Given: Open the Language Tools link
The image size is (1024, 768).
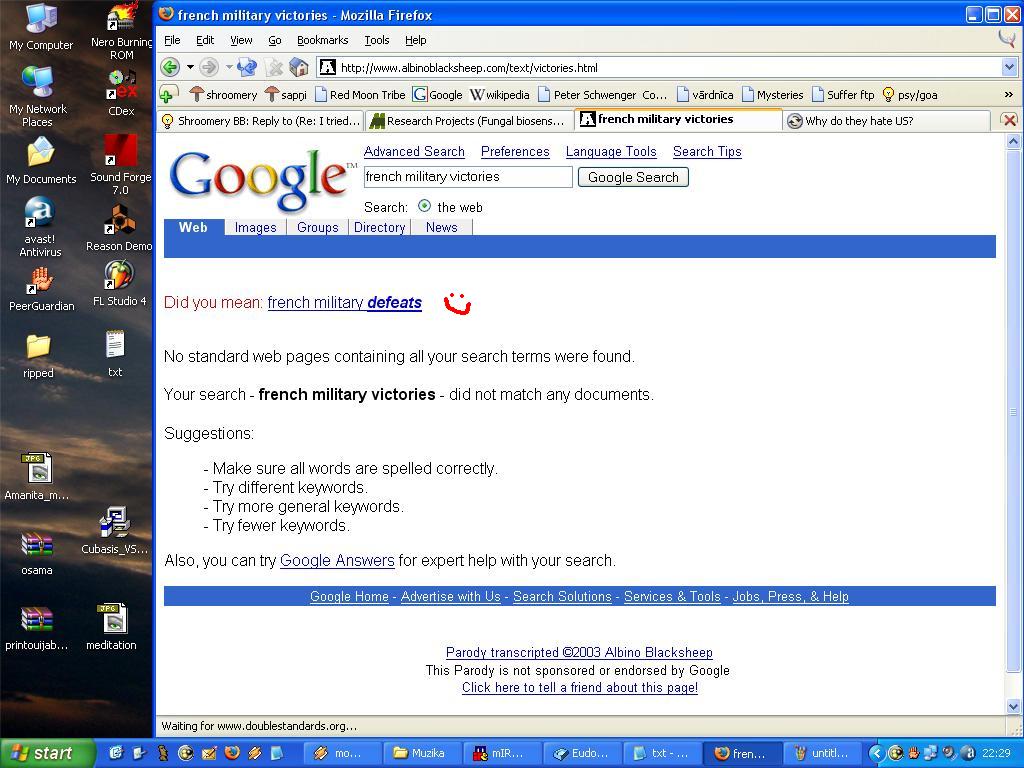Looking at the screenshot, I should [611, 152].
